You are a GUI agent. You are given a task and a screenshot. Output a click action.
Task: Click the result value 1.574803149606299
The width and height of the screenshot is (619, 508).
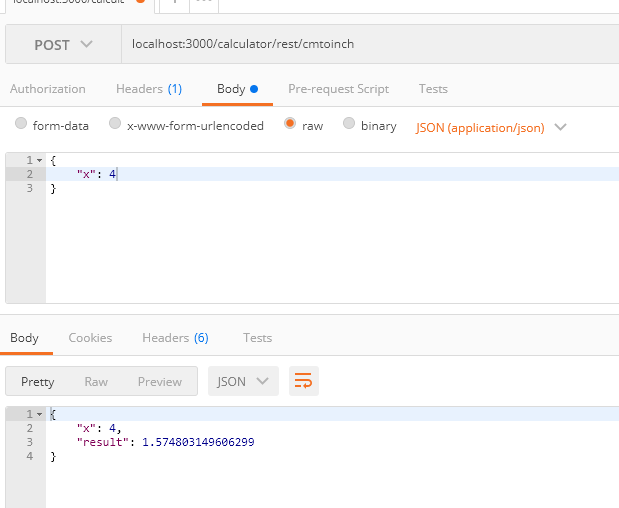198,442
